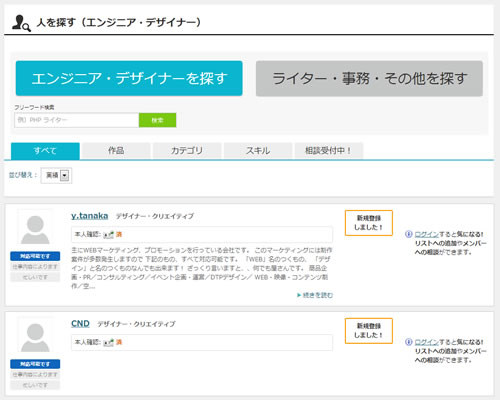Click ライター・事務・その他を探す button

click(x=369, y=78)
